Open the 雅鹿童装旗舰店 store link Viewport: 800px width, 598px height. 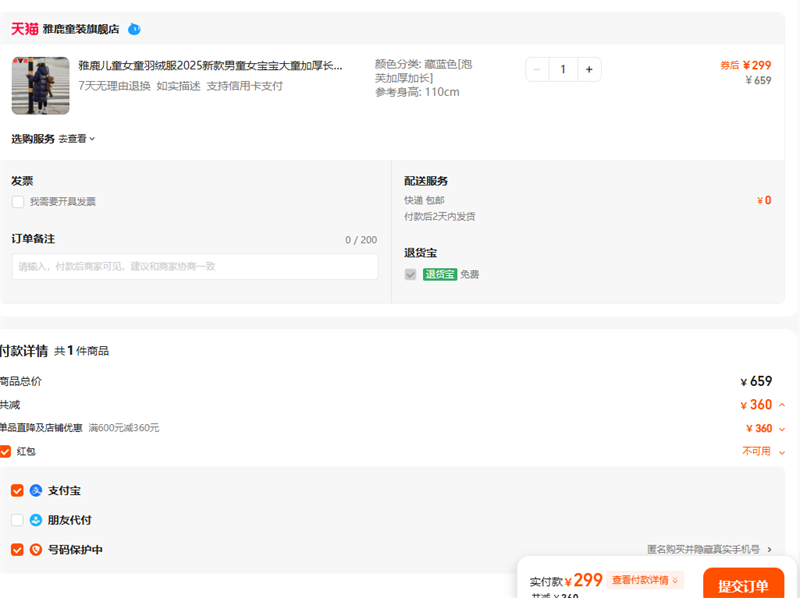[81, 30]
